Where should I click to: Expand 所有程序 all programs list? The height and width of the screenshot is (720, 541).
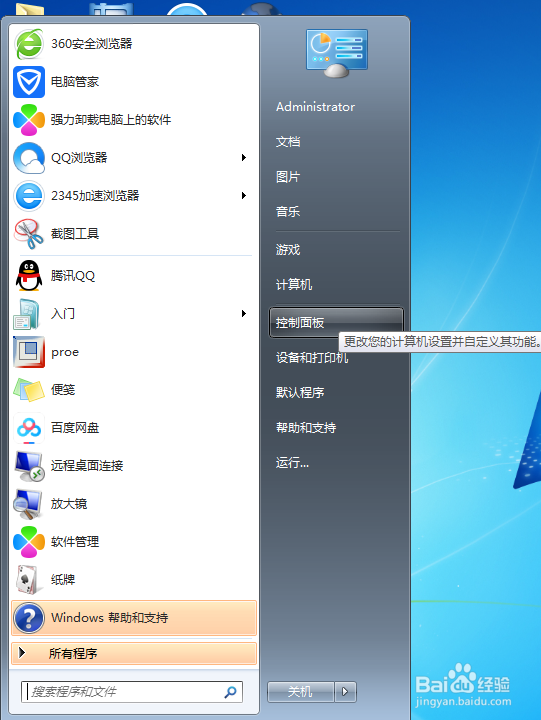coord(134,653)
